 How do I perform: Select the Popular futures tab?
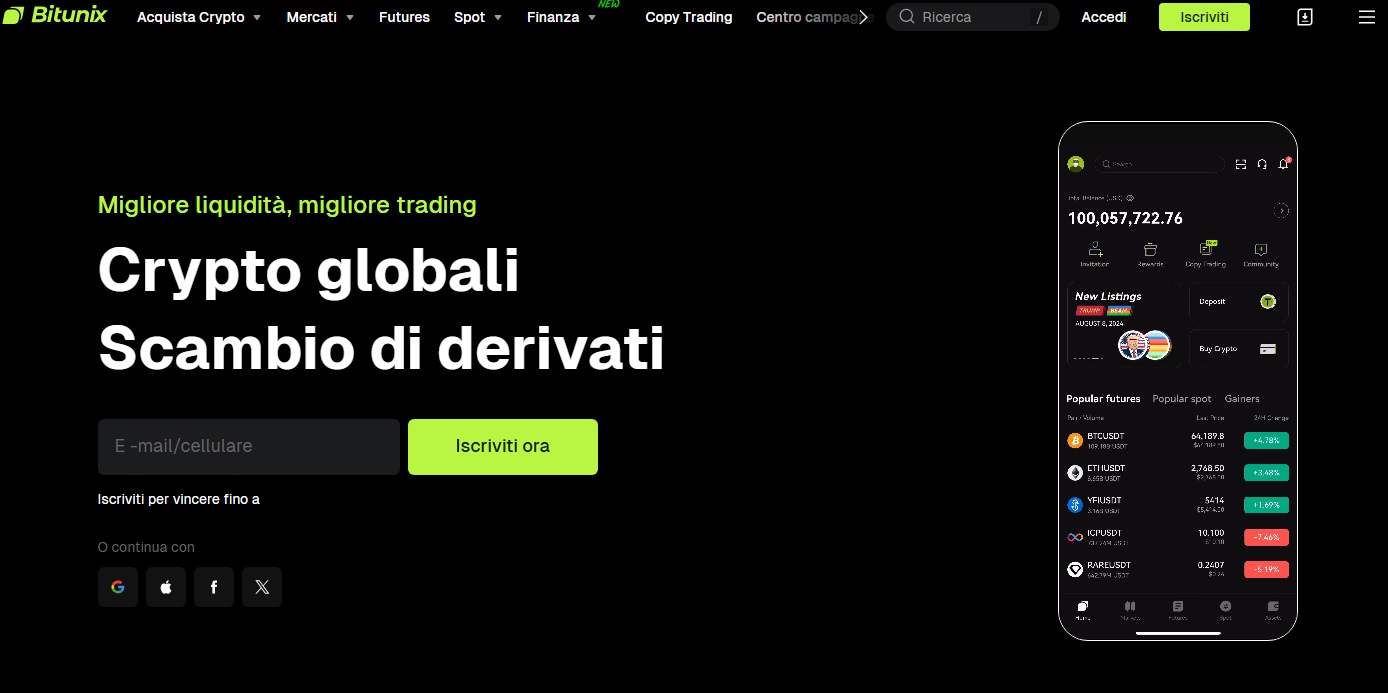1103,399
